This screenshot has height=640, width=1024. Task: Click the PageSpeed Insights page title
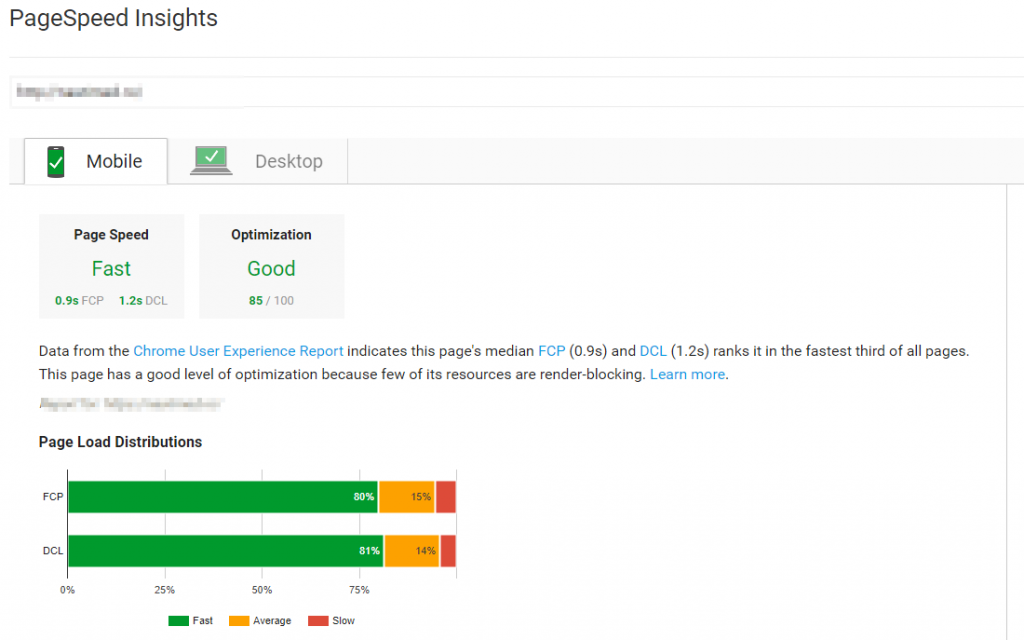(x=114, y=18)
